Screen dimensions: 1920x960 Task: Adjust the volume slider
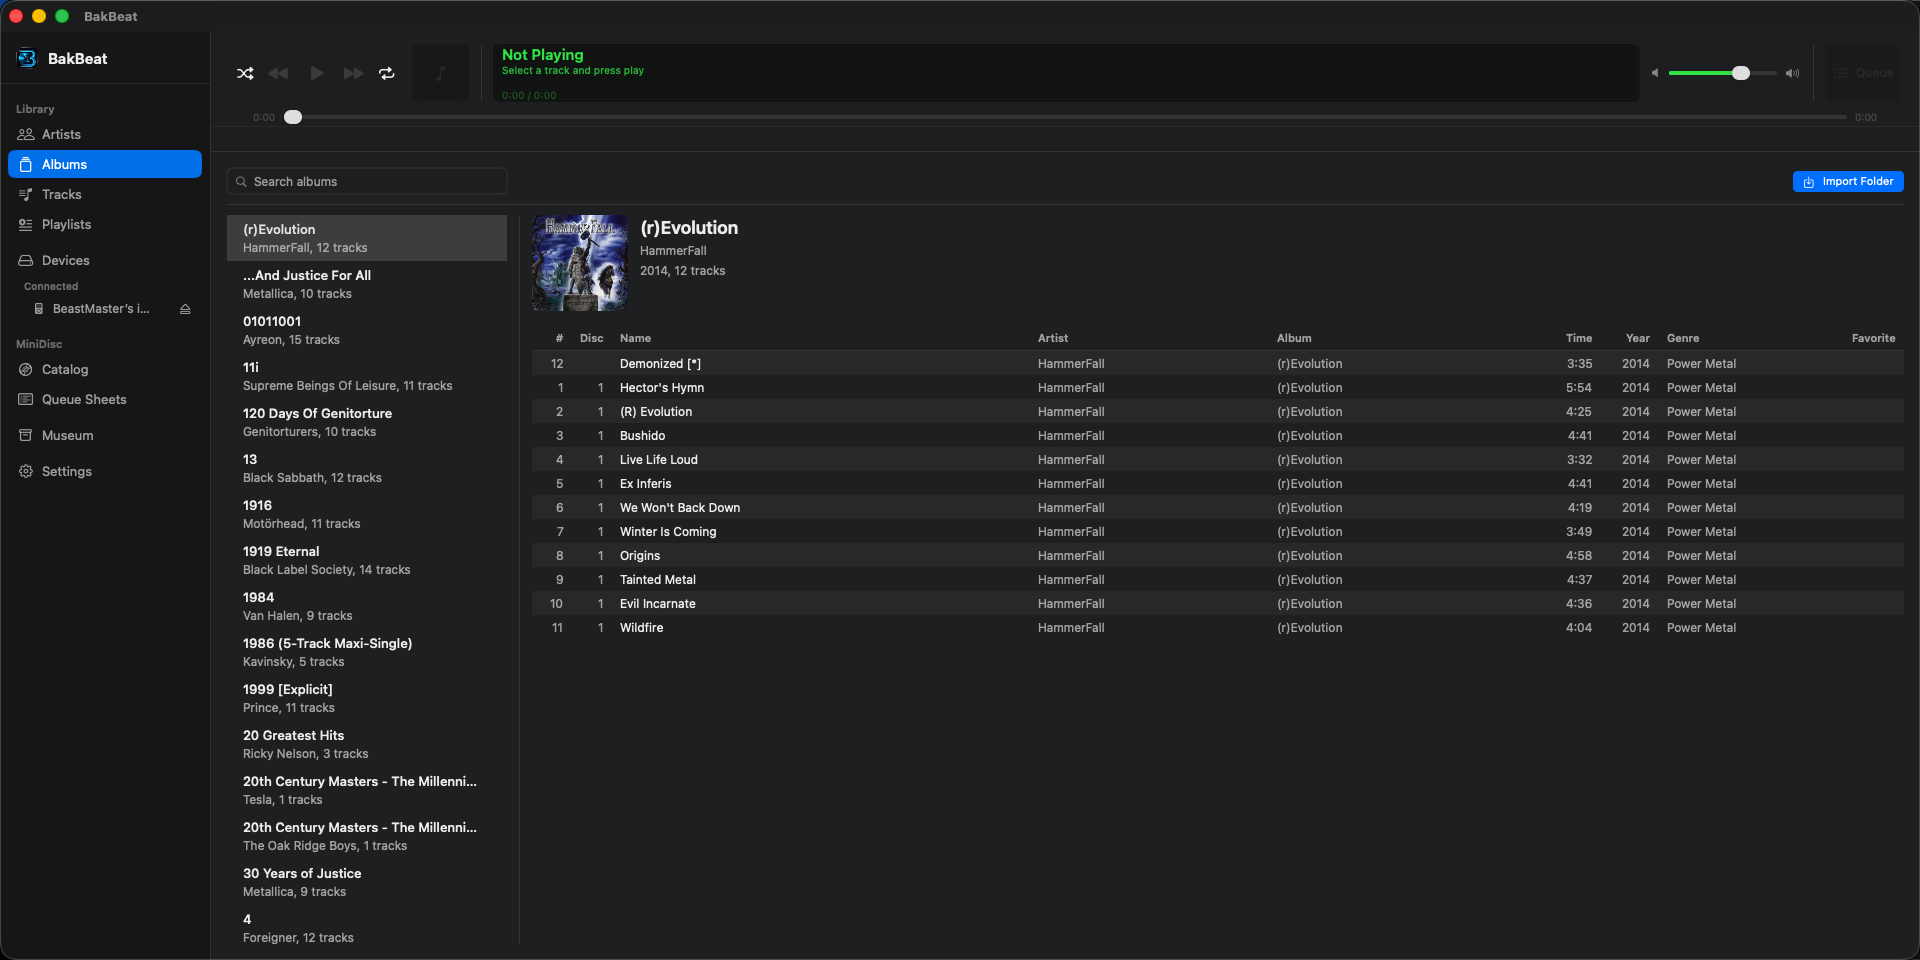(1722, 73)
